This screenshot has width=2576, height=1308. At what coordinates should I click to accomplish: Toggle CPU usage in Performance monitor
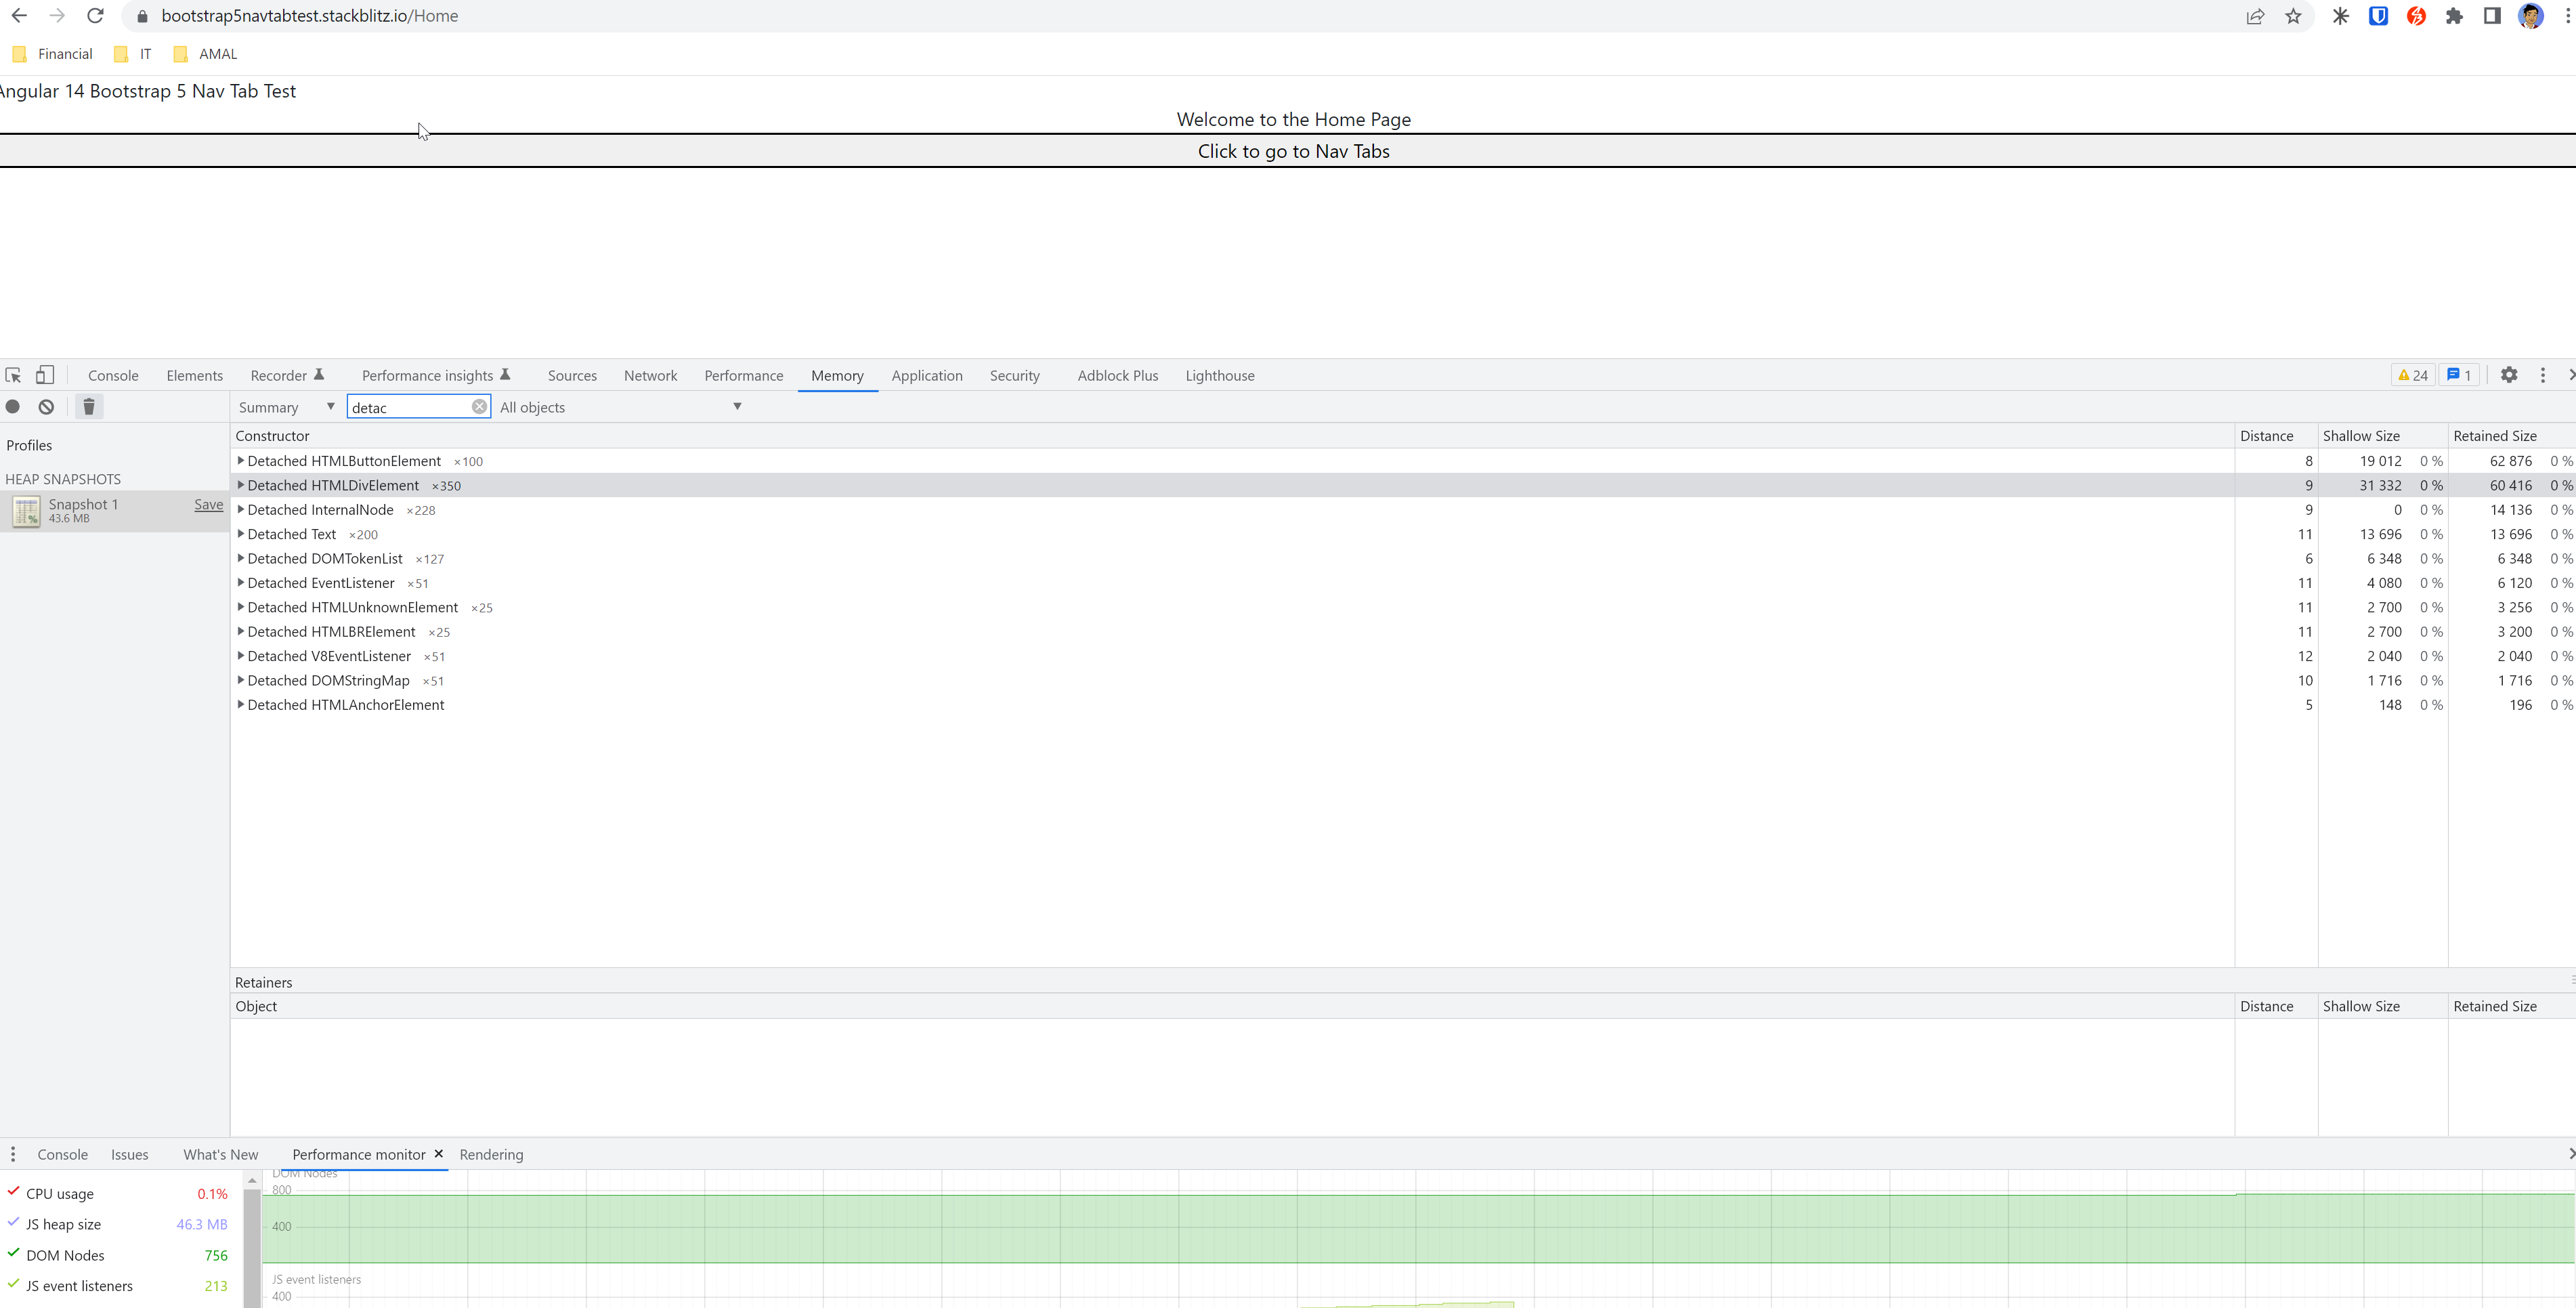[12, 1192]
